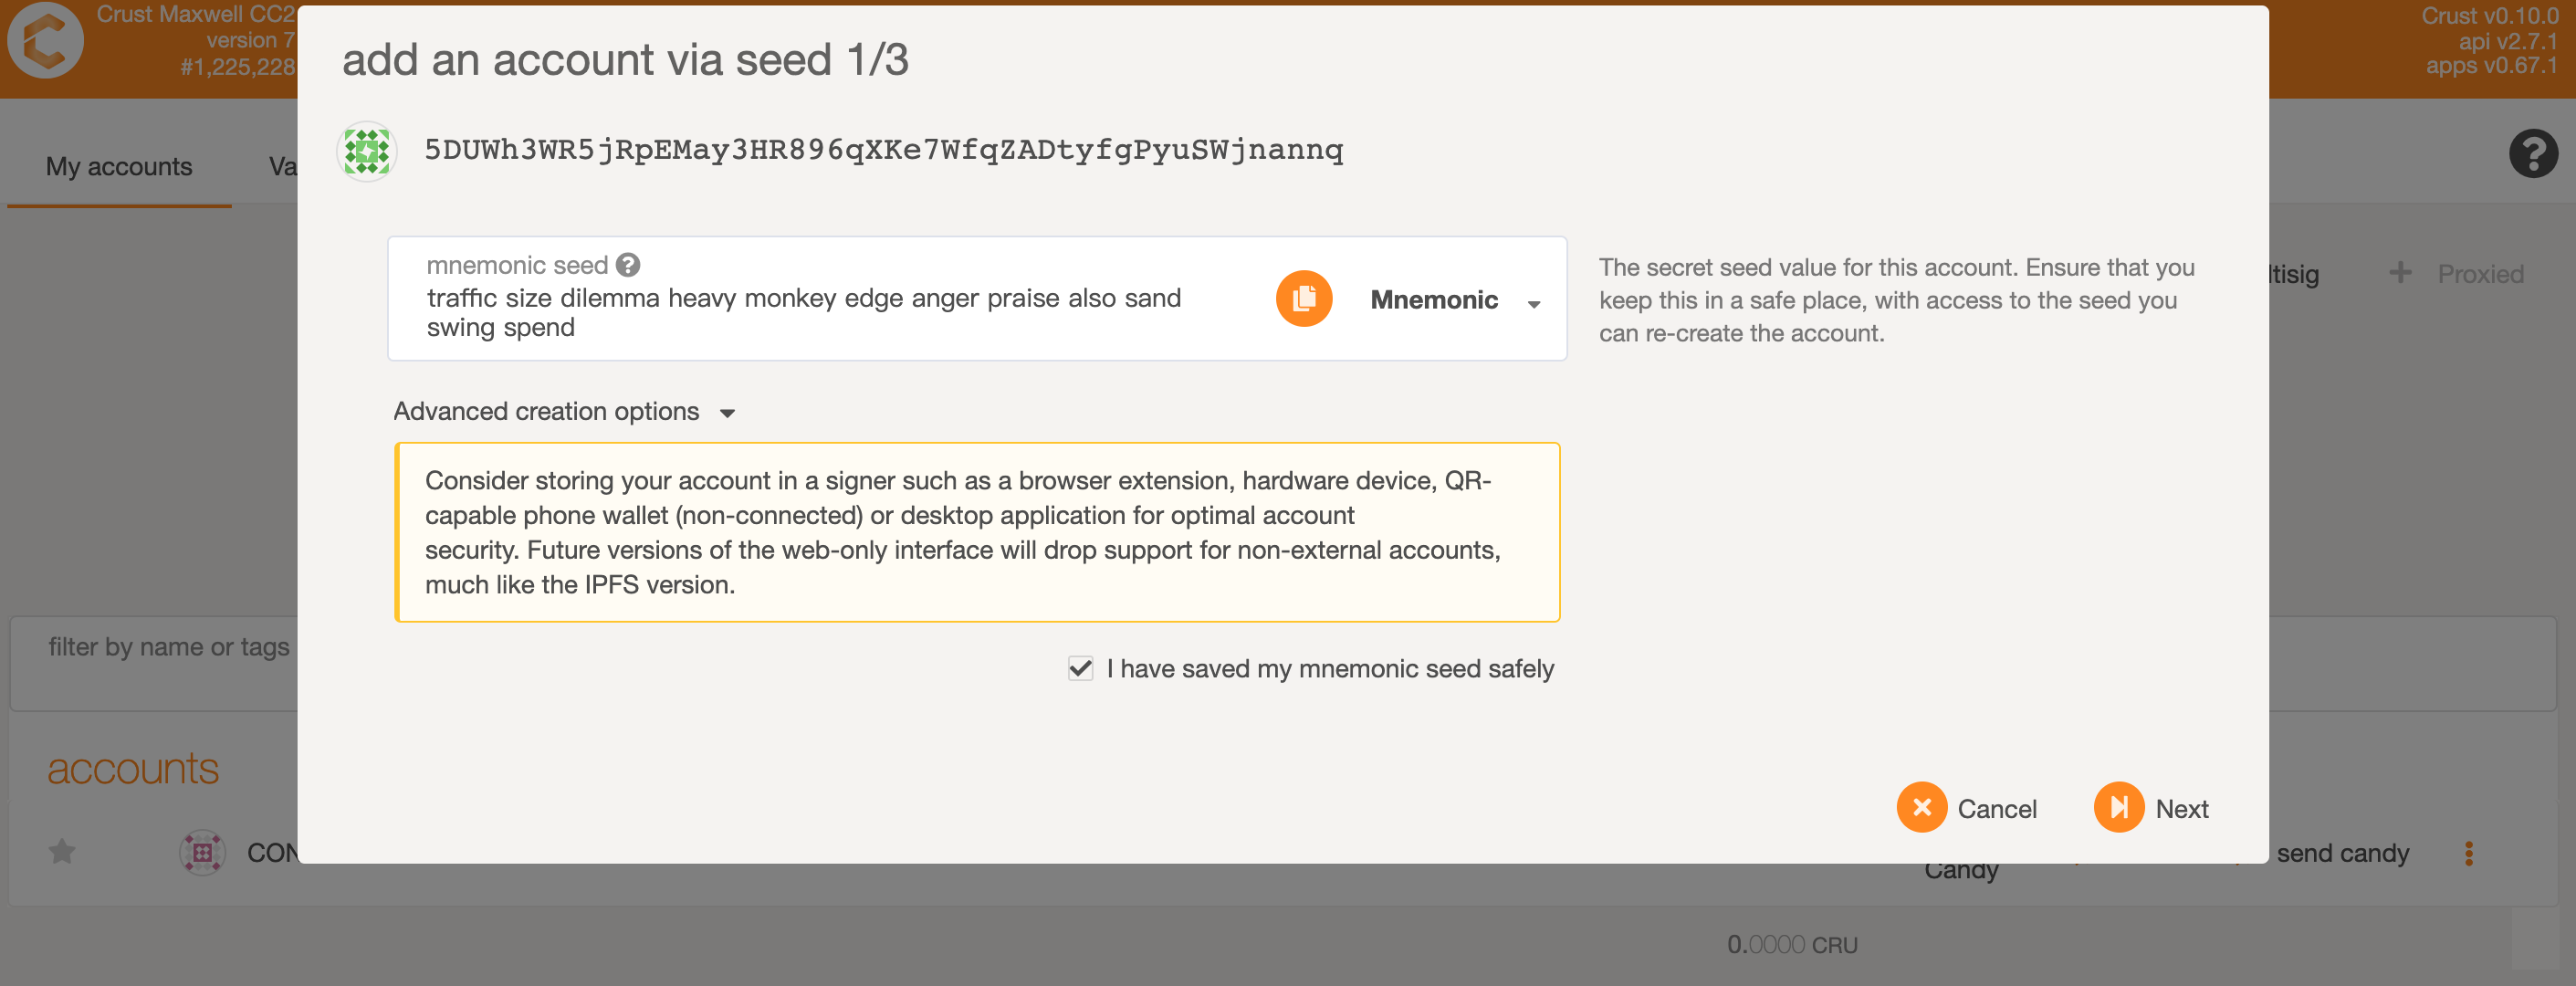This screenshot has width=2576, height=986.
Task: Click the Cancel button label
Action: pyautogui.click(x=1996, y=809)
